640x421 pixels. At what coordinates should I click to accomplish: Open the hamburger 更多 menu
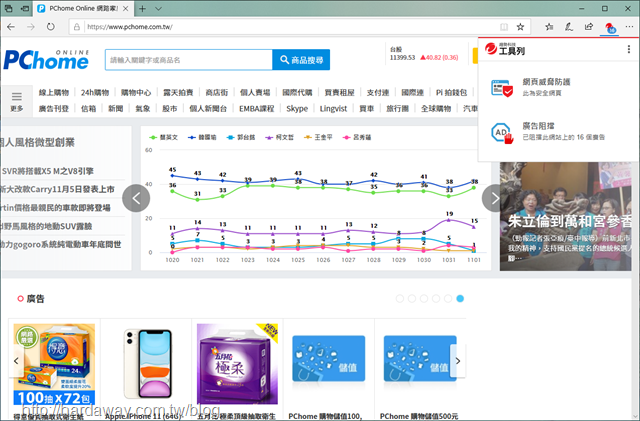tap(17, 101)
